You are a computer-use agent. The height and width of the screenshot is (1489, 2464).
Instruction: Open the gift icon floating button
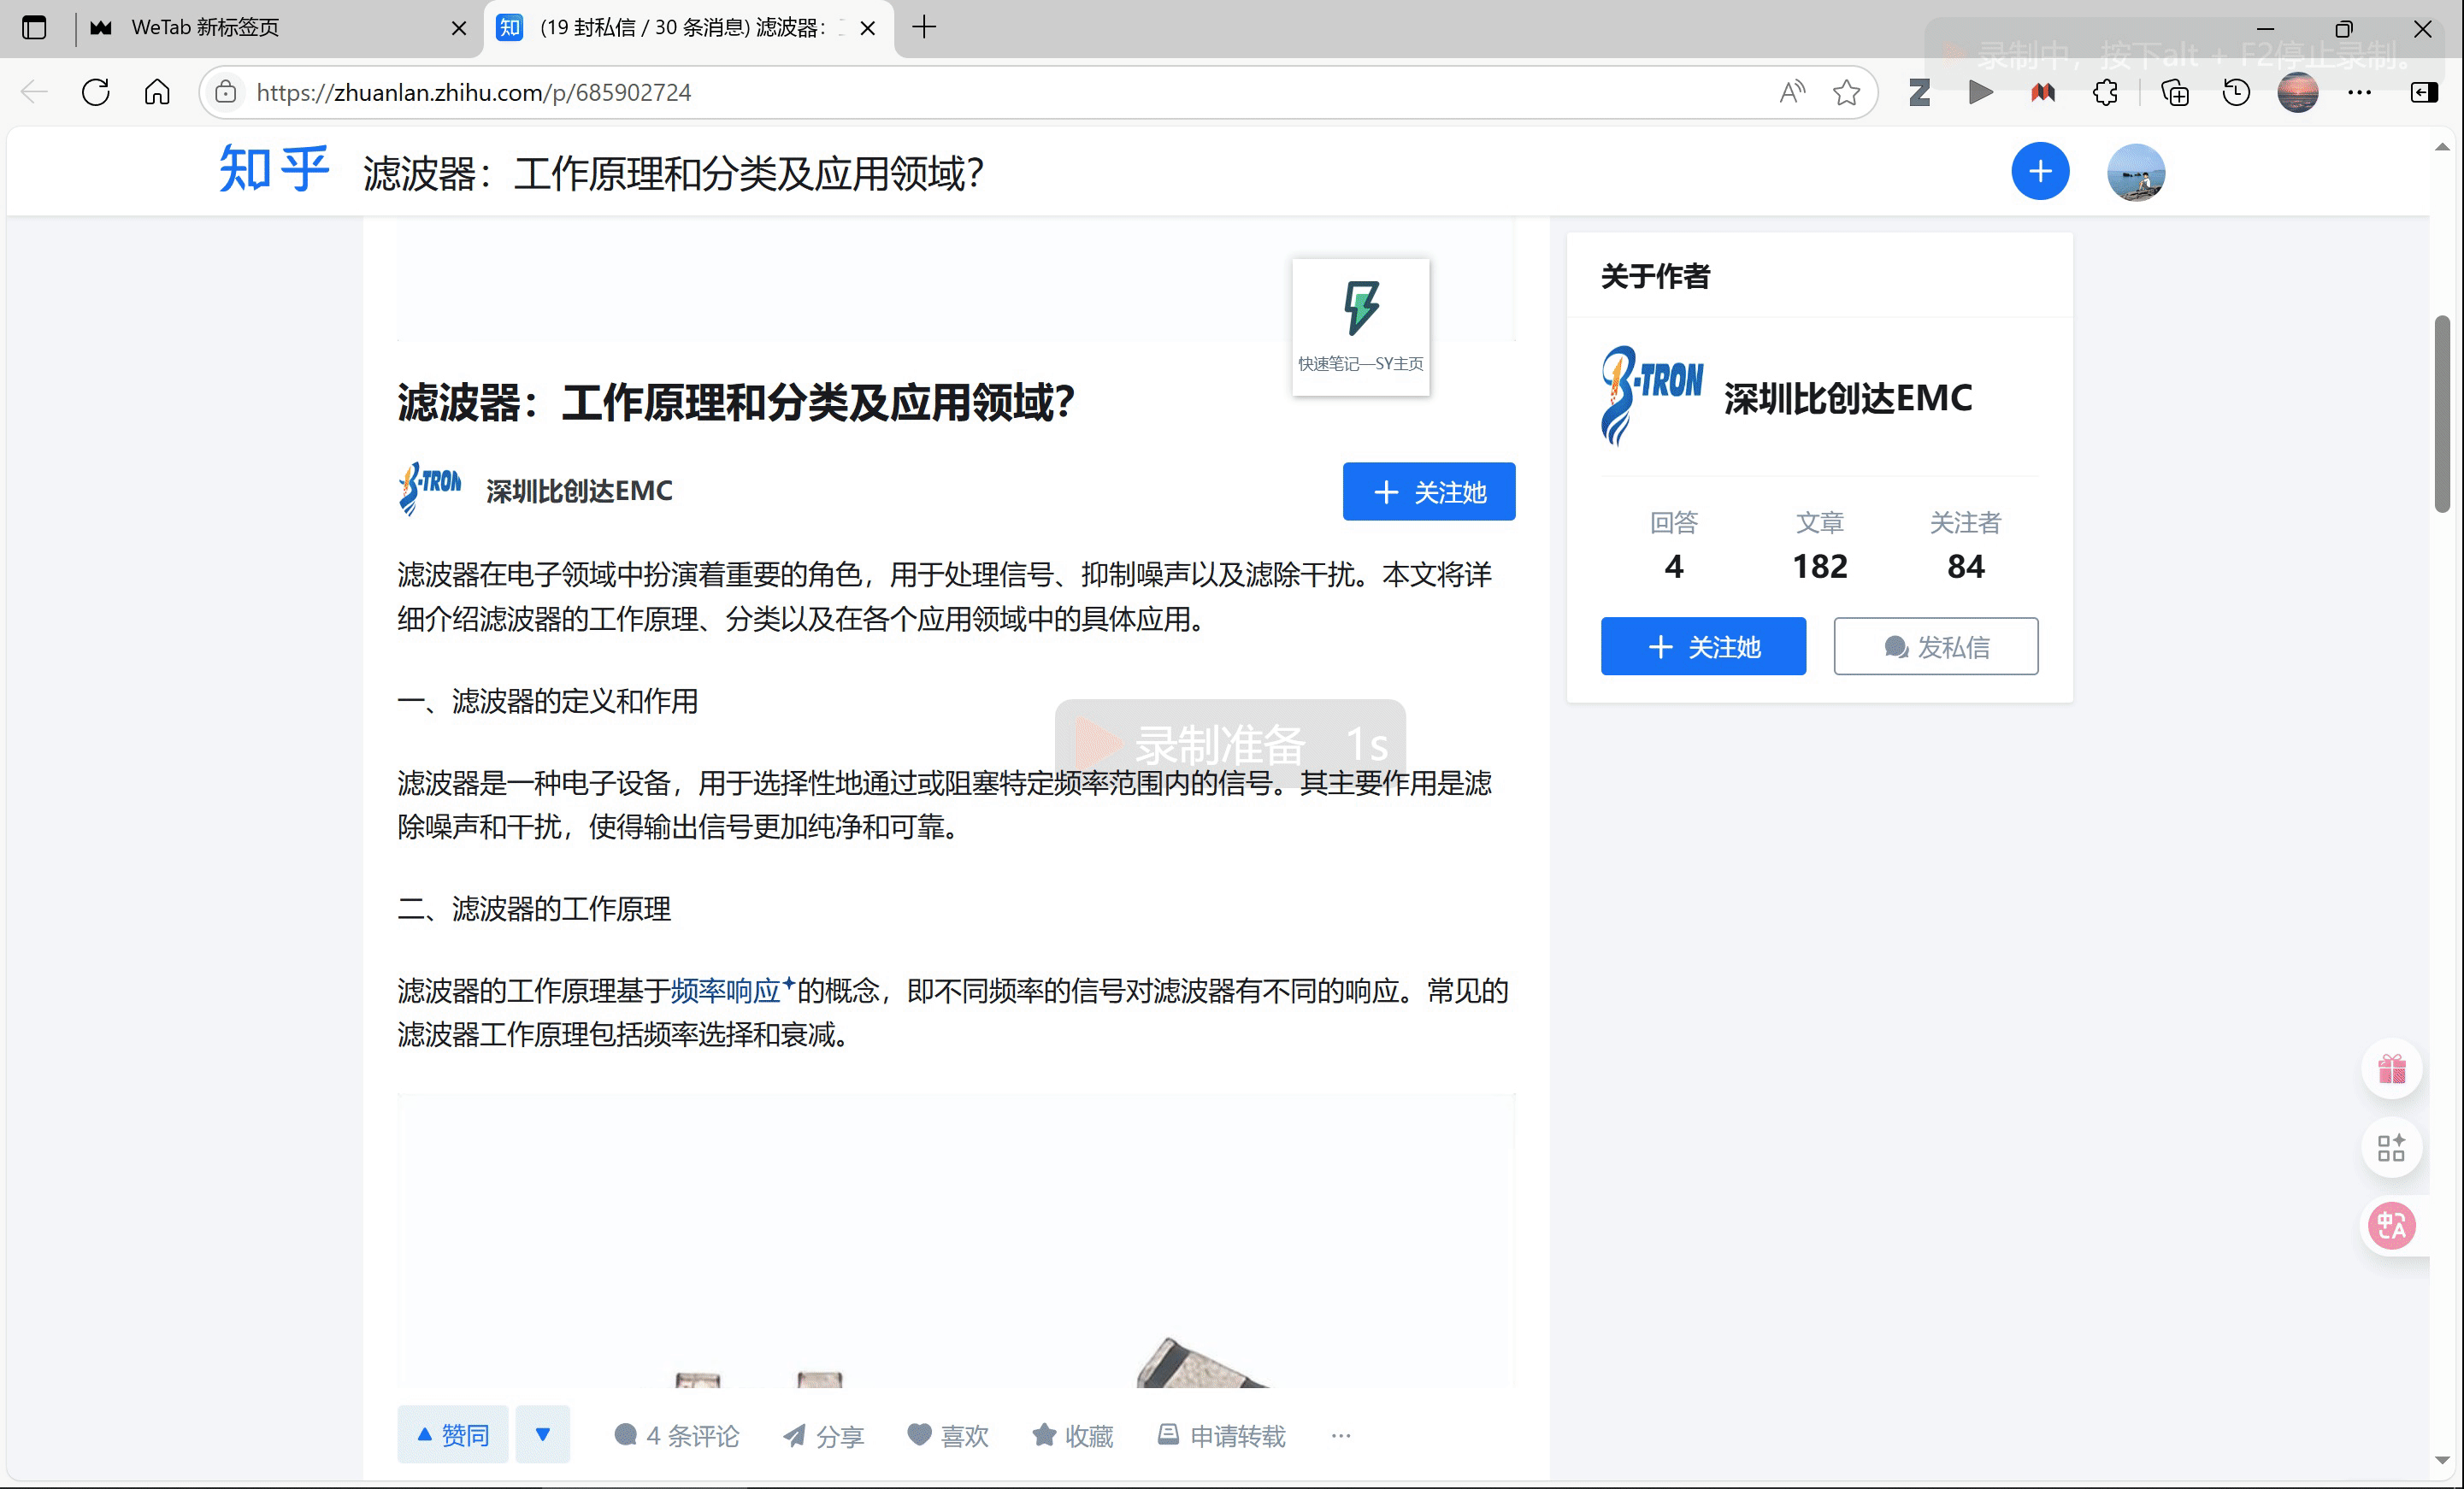[2391, 1069]
